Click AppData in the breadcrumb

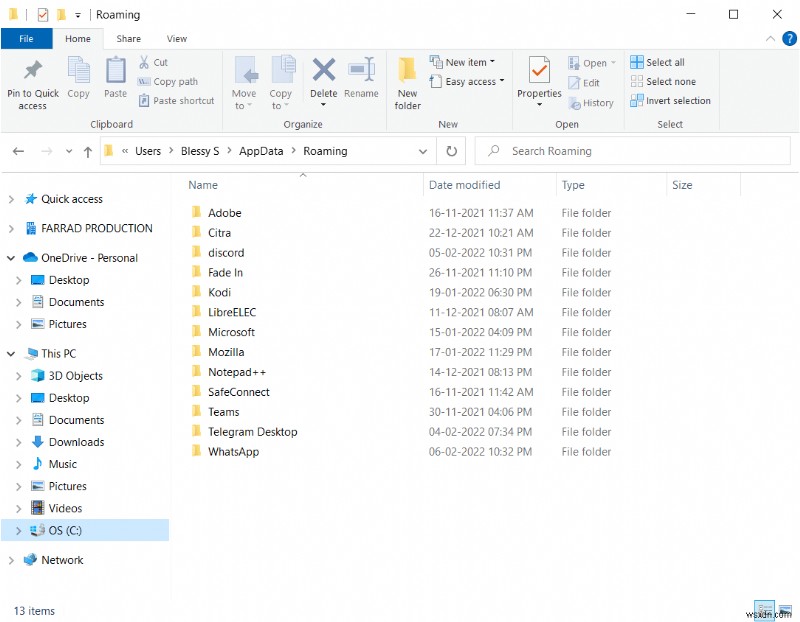[261, 151]
